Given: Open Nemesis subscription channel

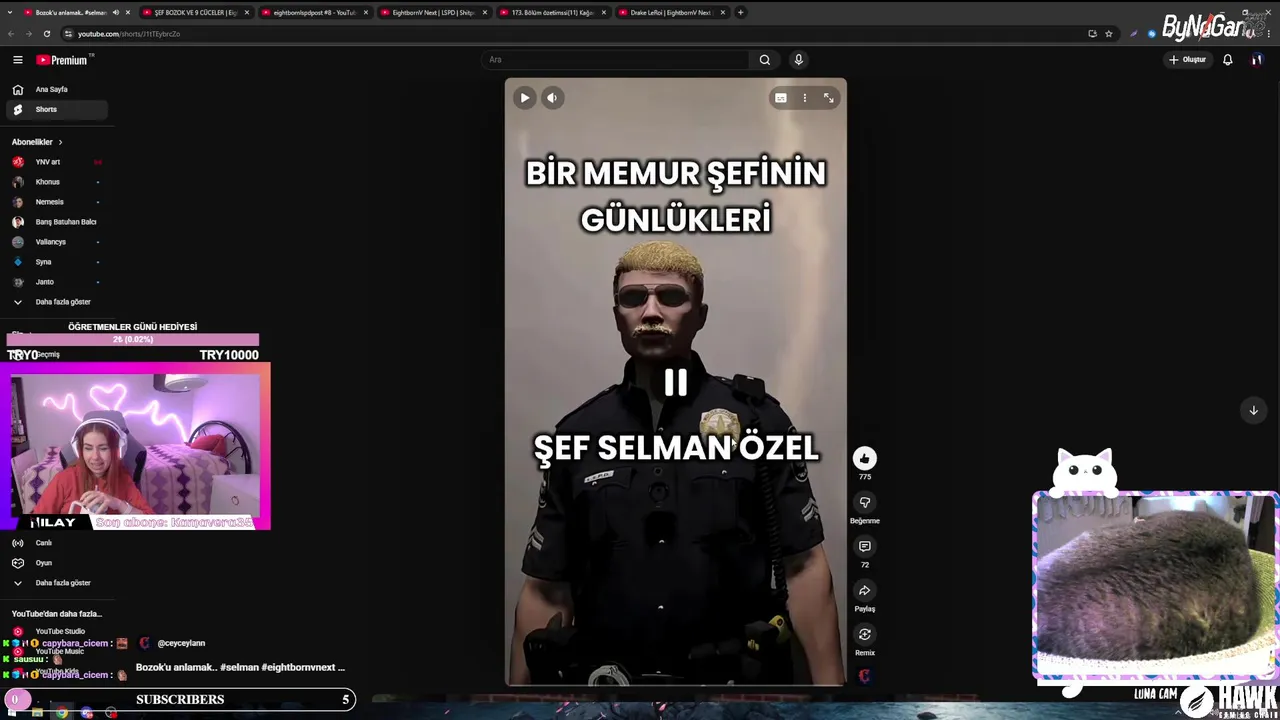Looking at the screenshot, I should click(x=56, y=202).
